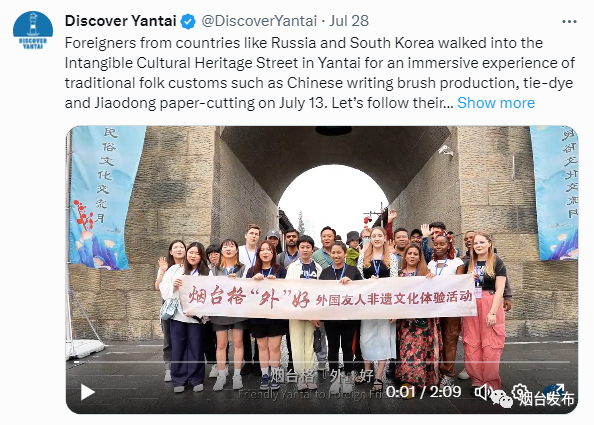The width and height of the screenshot is (594, 425).
Task: Click the right blue hanging banner in video
Action: 553,193
